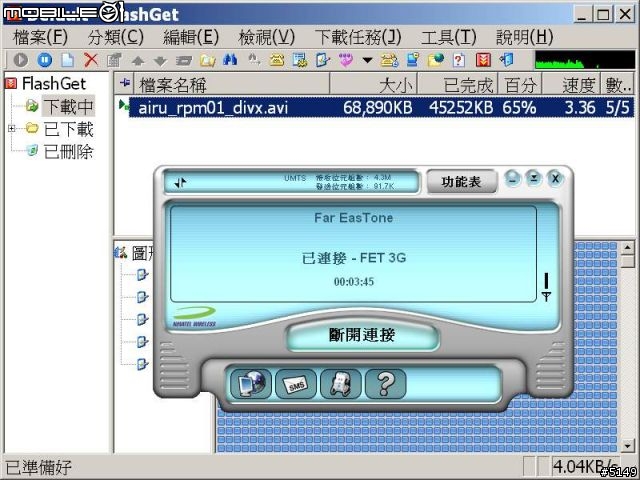The width and height of the screenshot is (640, 480).
Task: Click the 已準備好 status bar text
Action: pyautogui.click(x=38, y=467)
